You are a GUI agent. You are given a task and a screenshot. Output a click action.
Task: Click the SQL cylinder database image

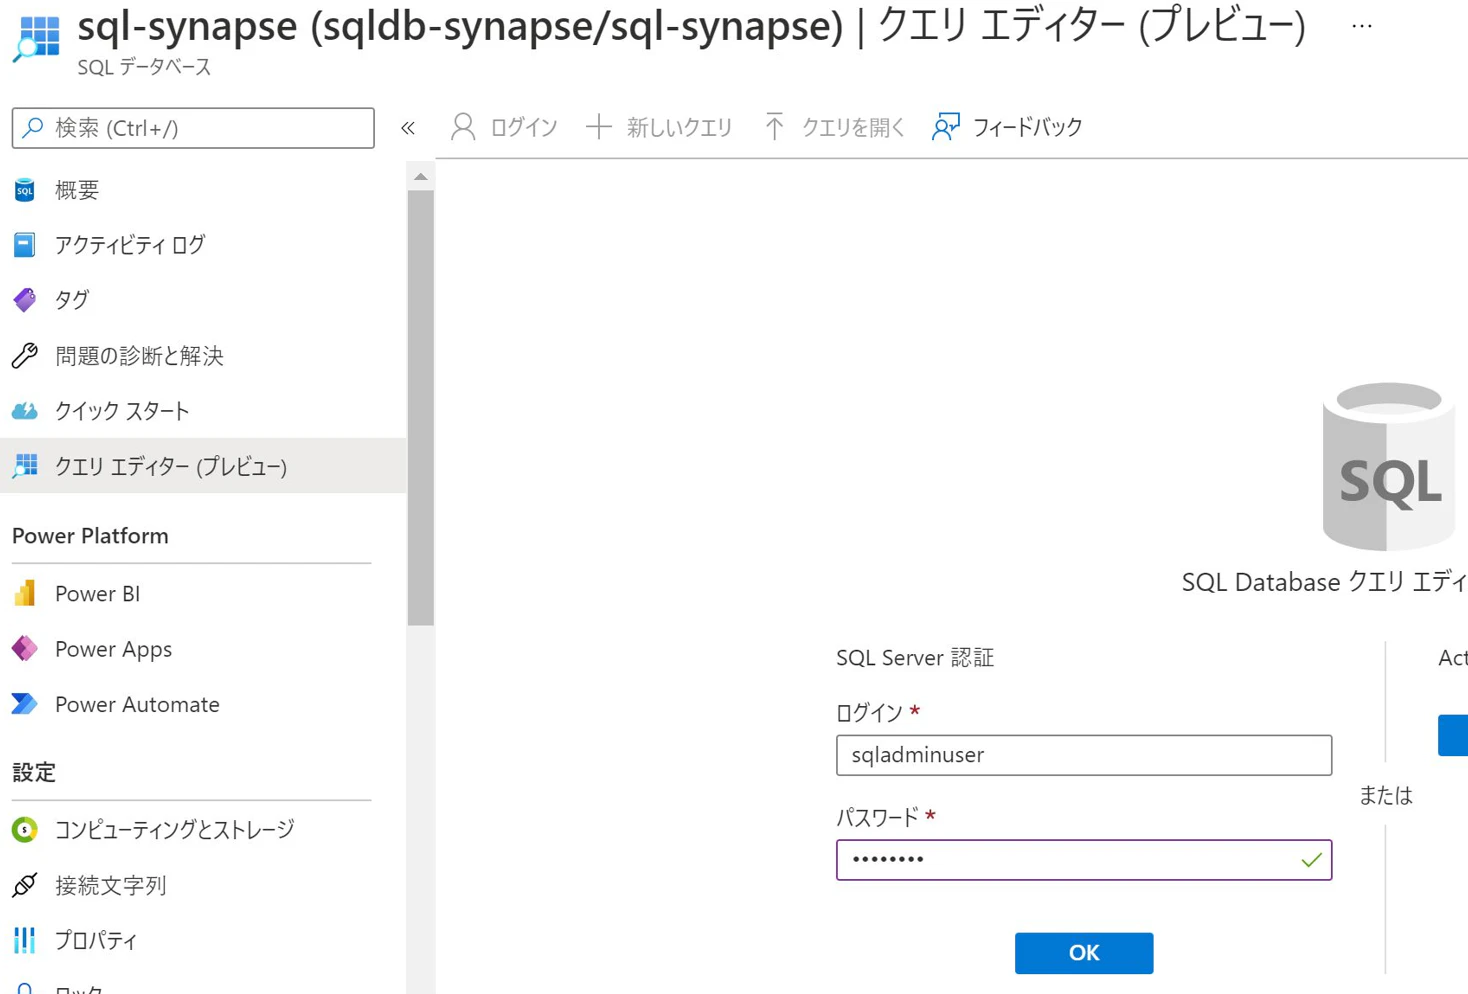coord(1389,466)
